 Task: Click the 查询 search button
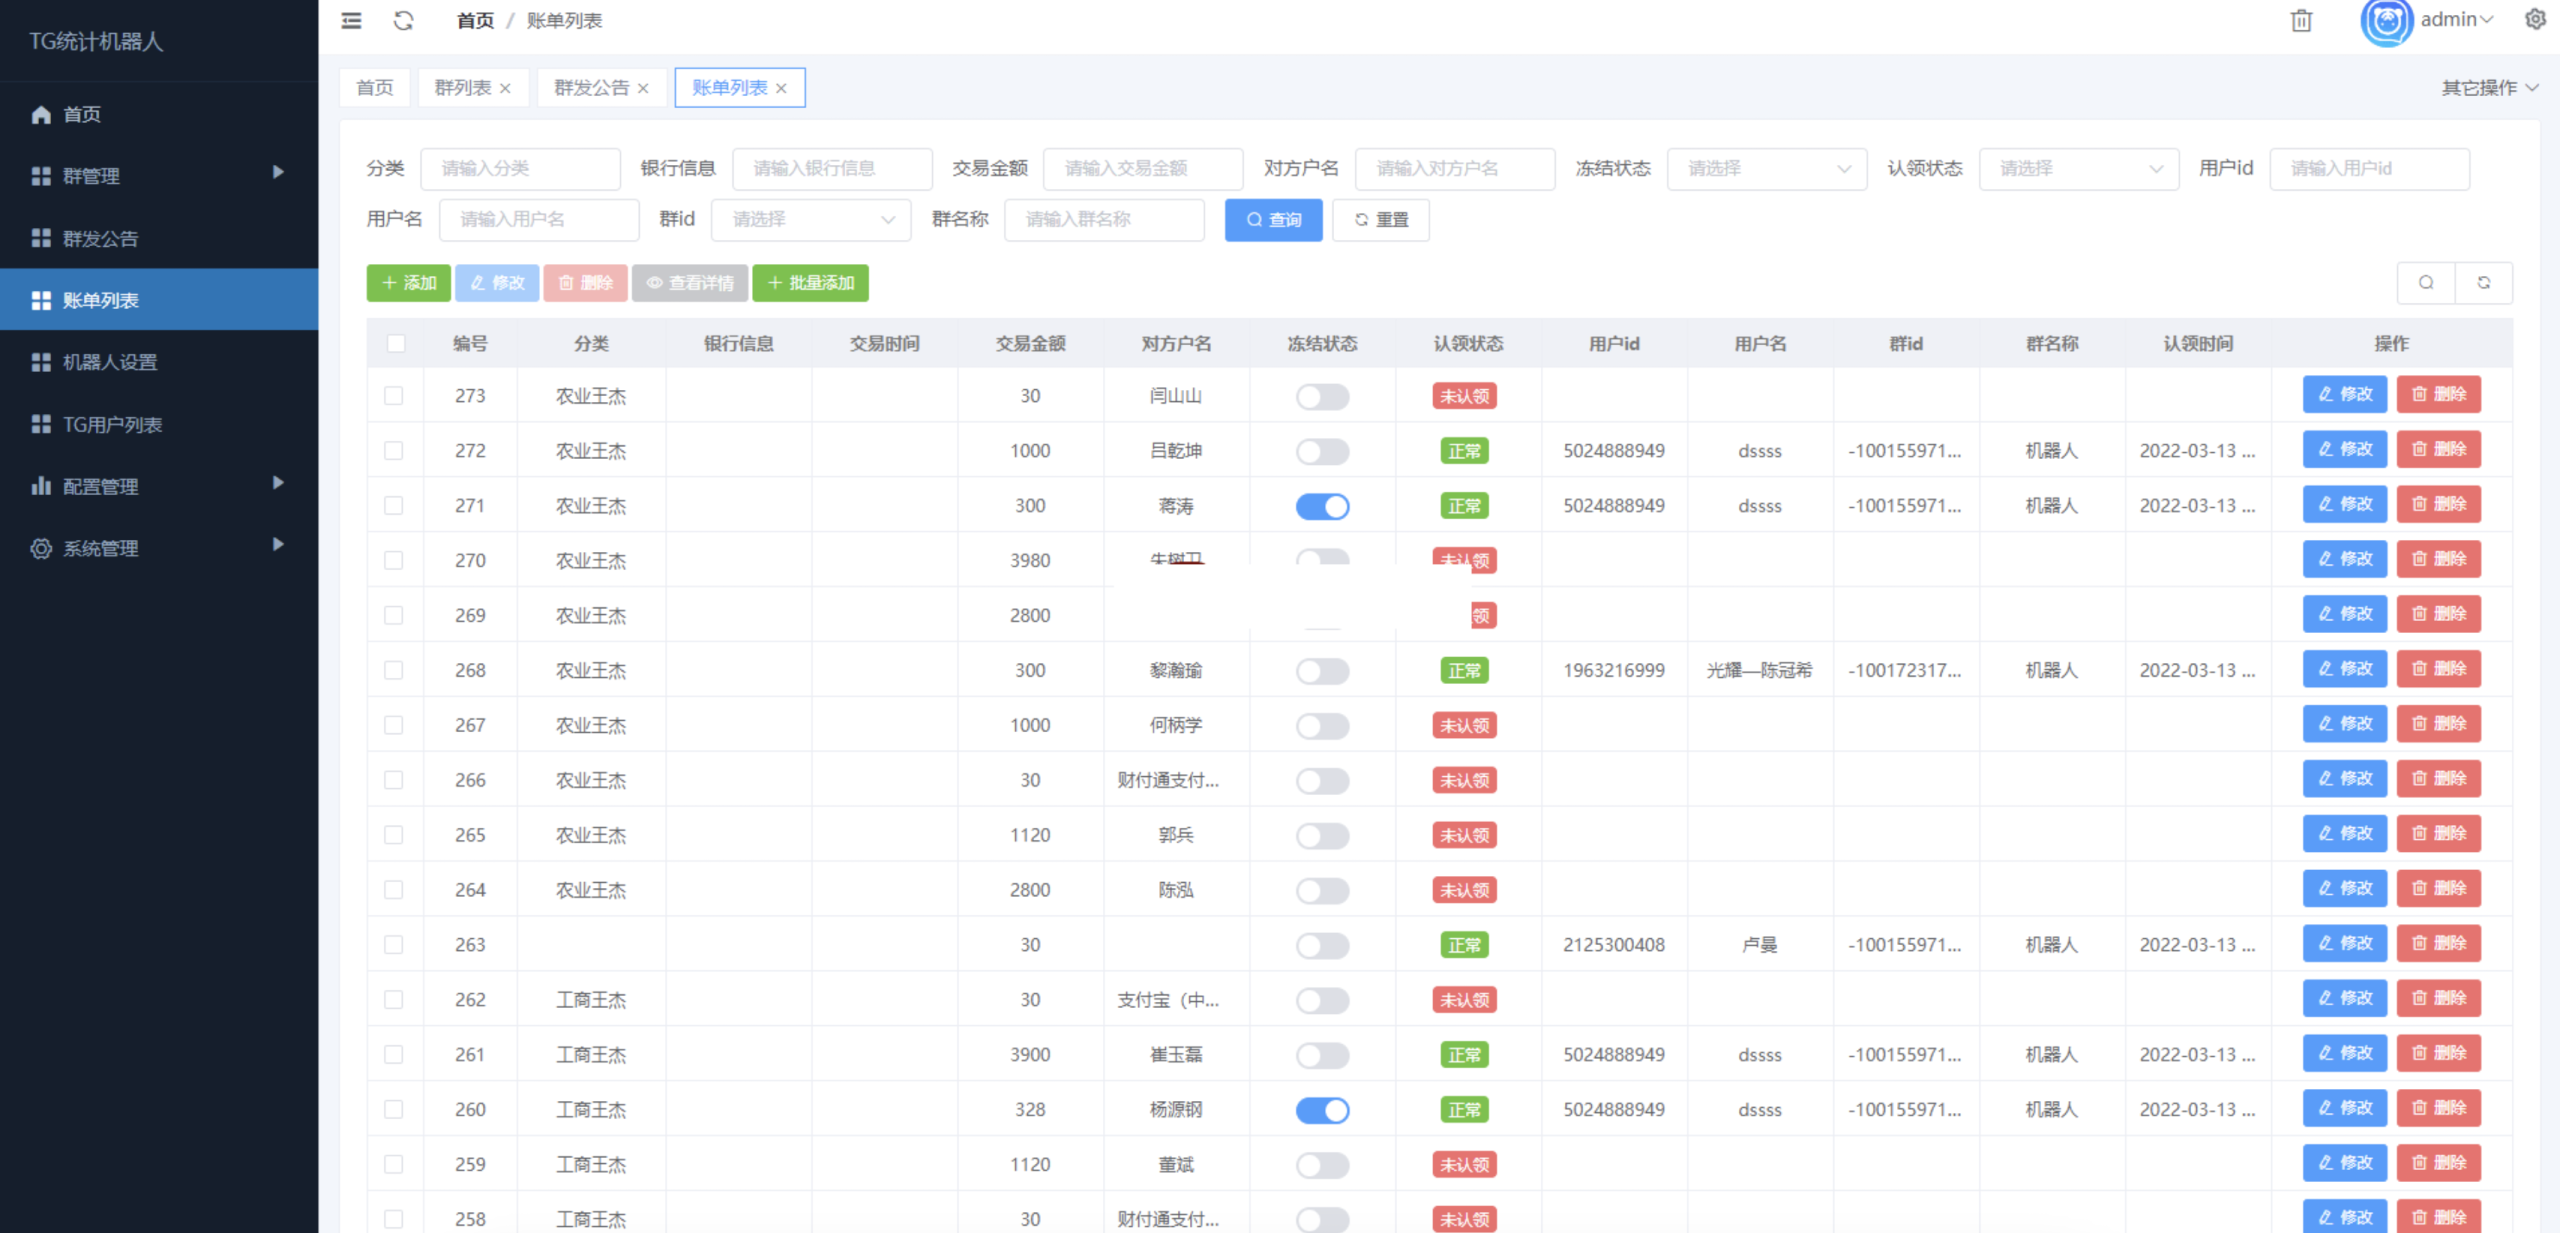click(x=1273, y=220)
